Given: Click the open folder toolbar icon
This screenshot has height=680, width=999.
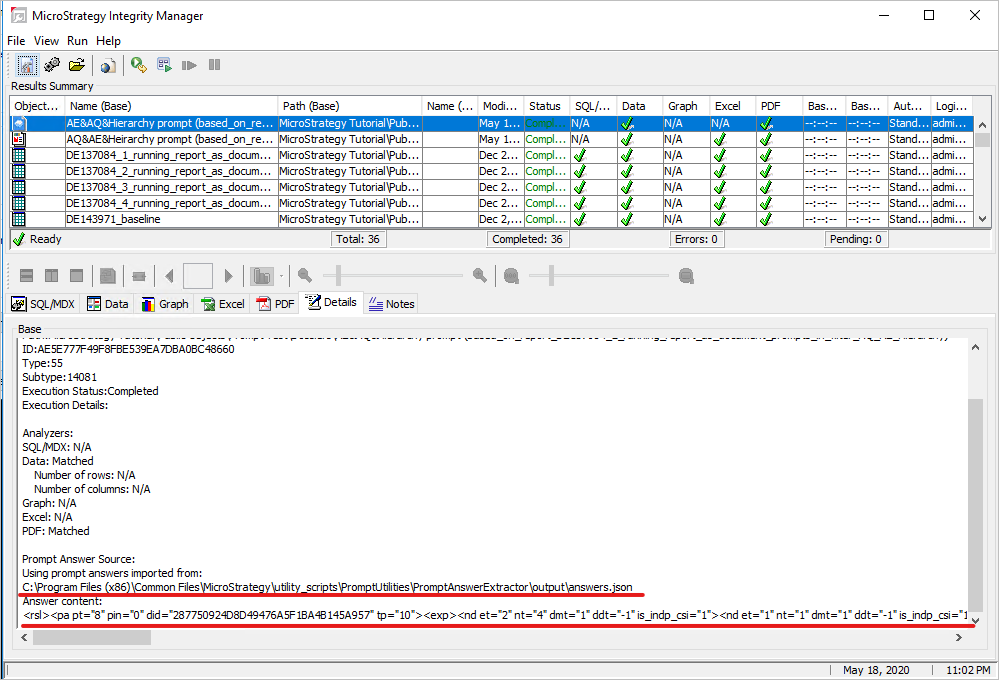Looking at the screenshot, I should (77, 65).
